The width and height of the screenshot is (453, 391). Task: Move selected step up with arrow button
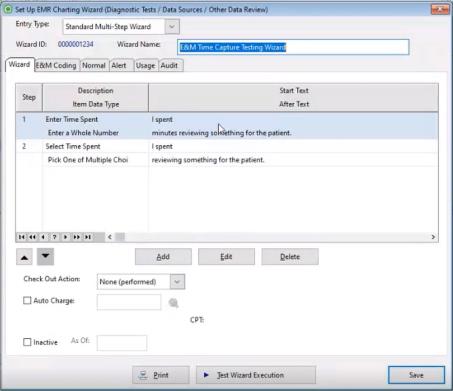click(24, 257)
